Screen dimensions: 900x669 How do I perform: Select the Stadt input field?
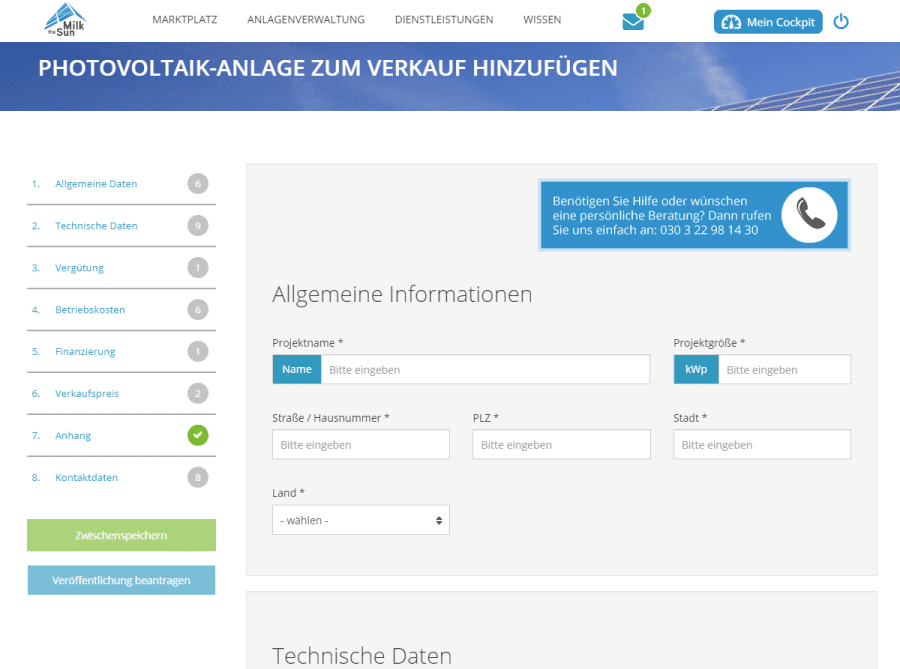tap(761, 445)
